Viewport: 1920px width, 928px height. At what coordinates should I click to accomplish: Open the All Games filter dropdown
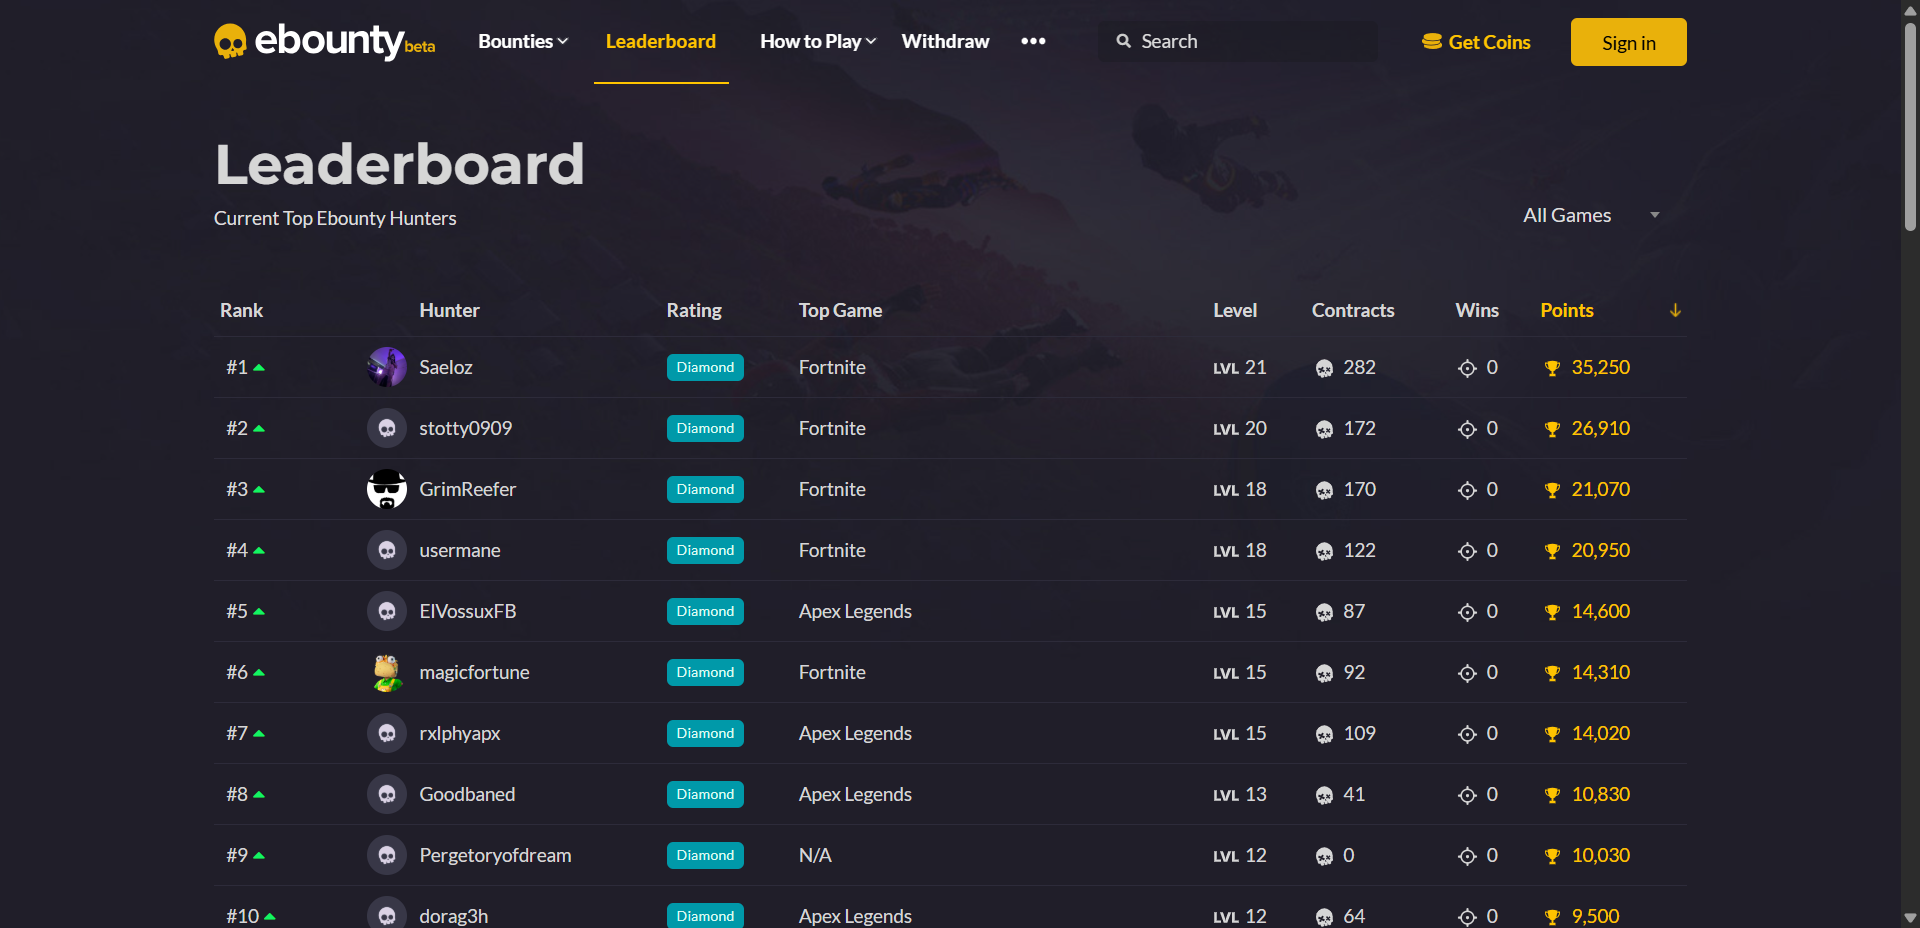click(x=1591, y=215)
